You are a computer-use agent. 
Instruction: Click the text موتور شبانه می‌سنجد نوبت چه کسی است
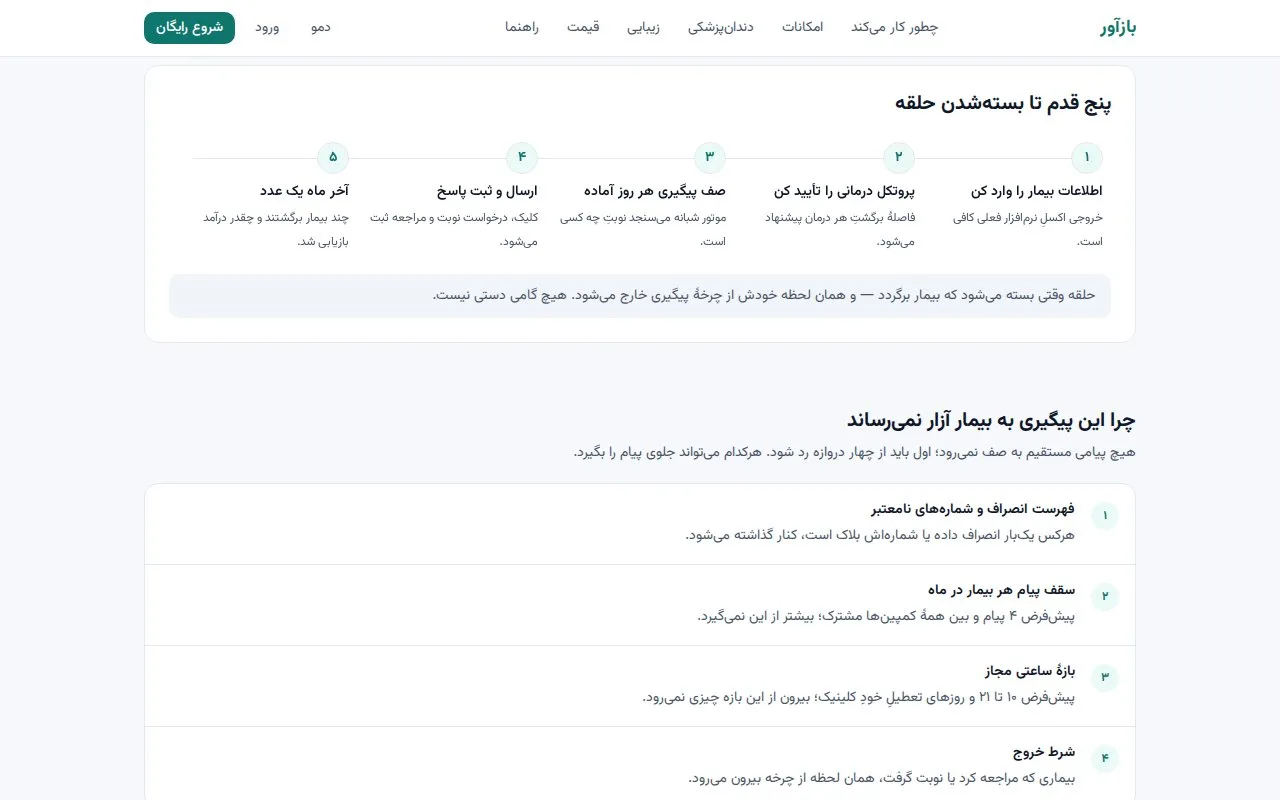(x=643, y=229)
